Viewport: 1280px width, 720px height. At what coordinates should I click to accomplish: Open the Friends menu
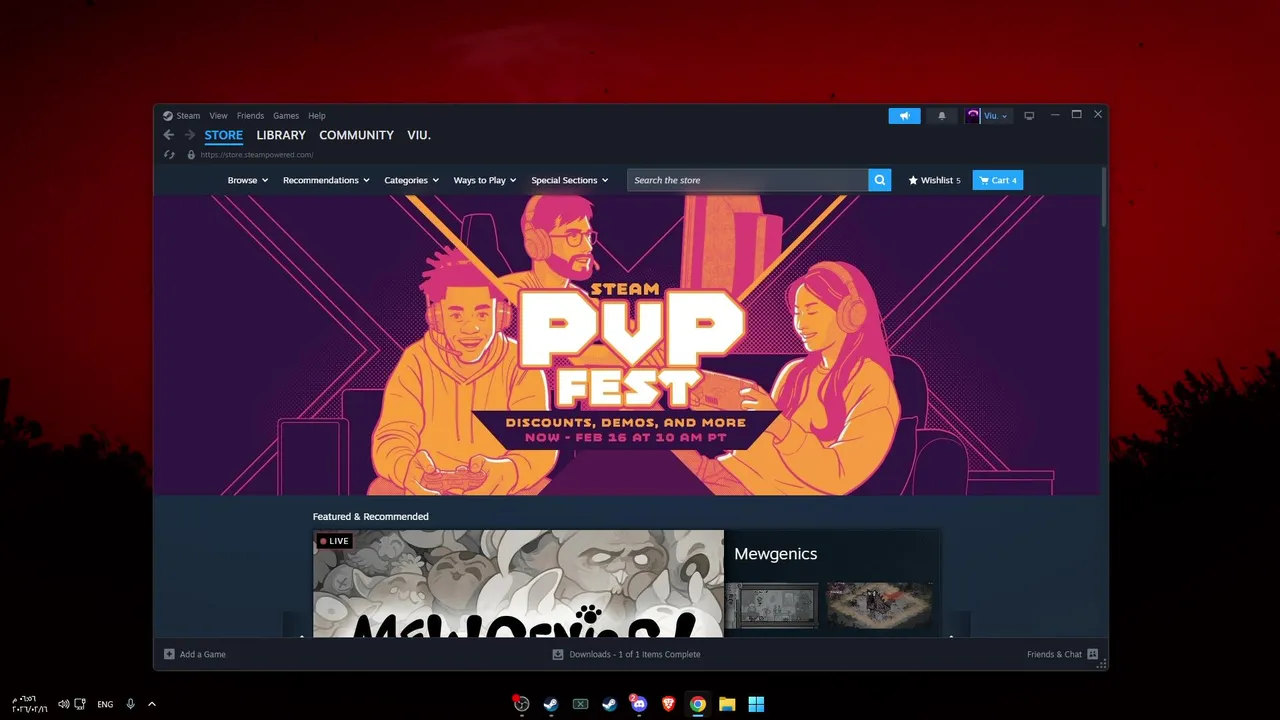pos(250,116)
